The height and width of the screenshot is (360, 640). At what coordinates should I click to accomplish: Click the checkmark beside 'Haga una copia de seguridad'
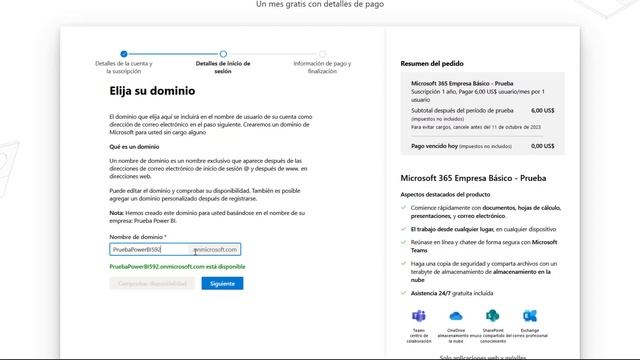tap(404, 264)
